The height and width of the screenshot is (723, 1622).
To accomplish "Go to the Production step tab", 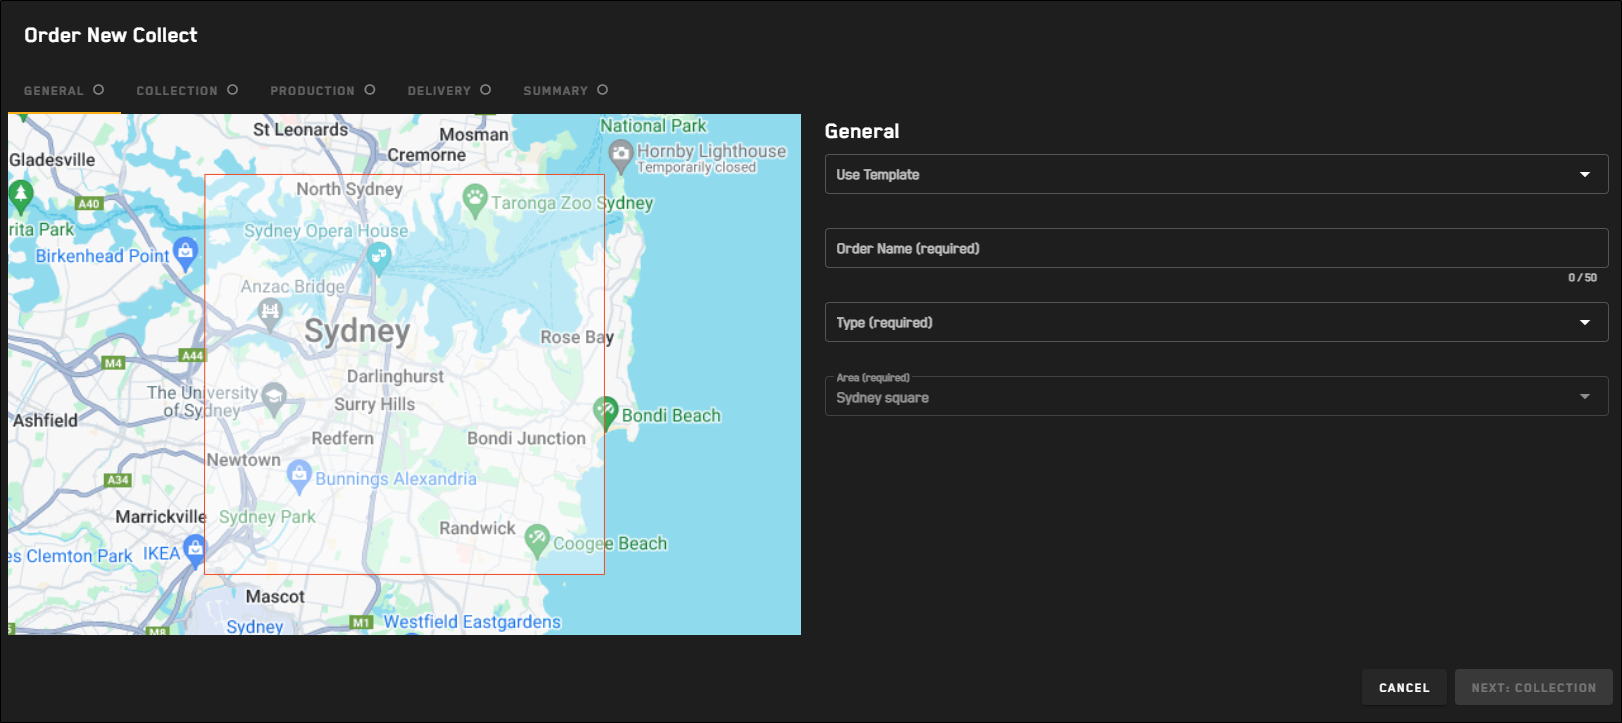I will (322, 90).
